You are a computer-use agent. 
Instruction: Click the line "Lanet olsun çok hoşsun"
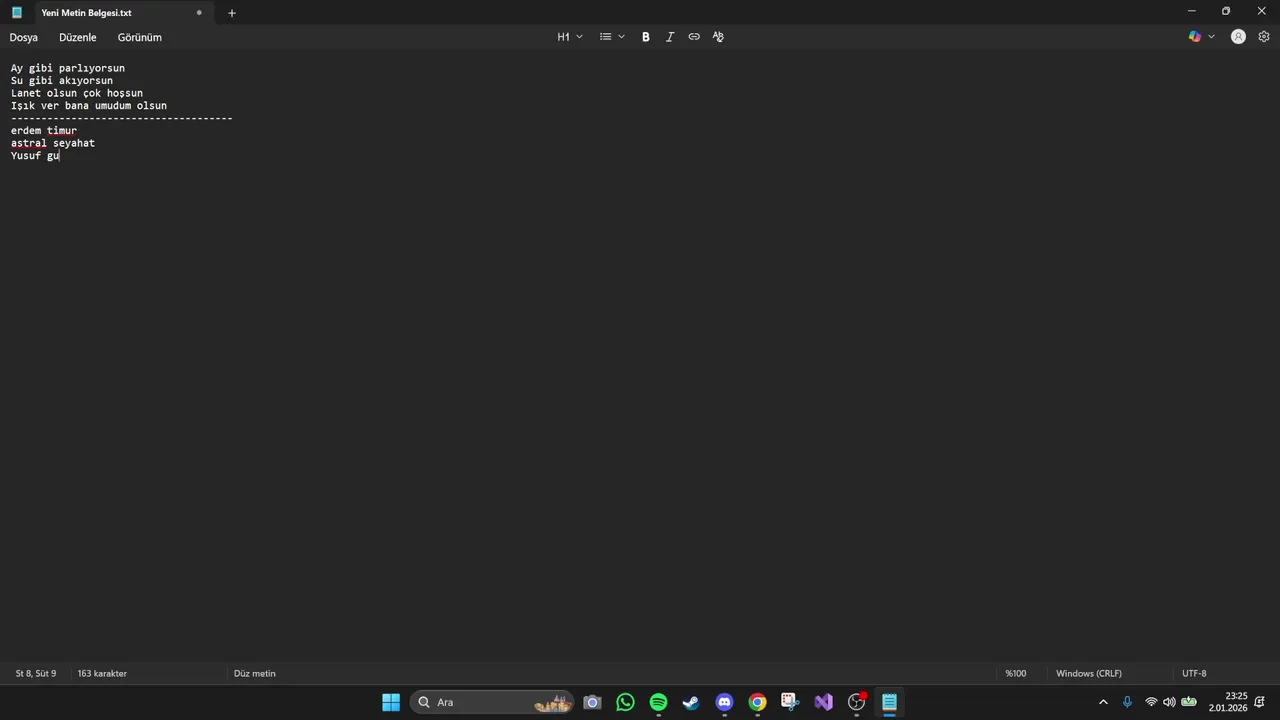pos(77,93)
